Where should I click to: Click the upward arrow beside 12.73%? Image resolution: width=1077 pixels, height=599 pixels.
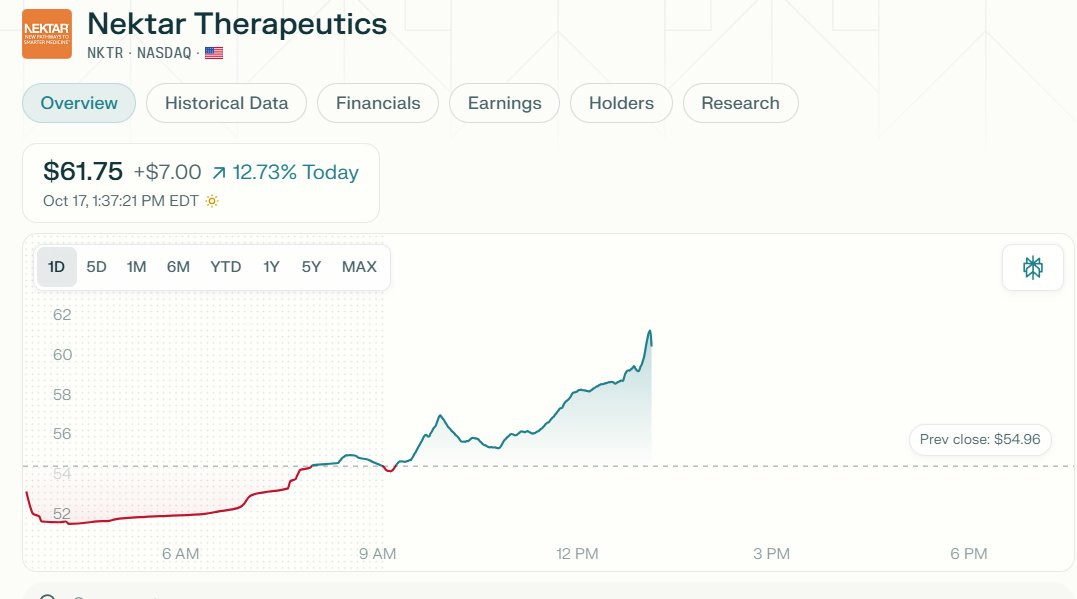[218, 172]
